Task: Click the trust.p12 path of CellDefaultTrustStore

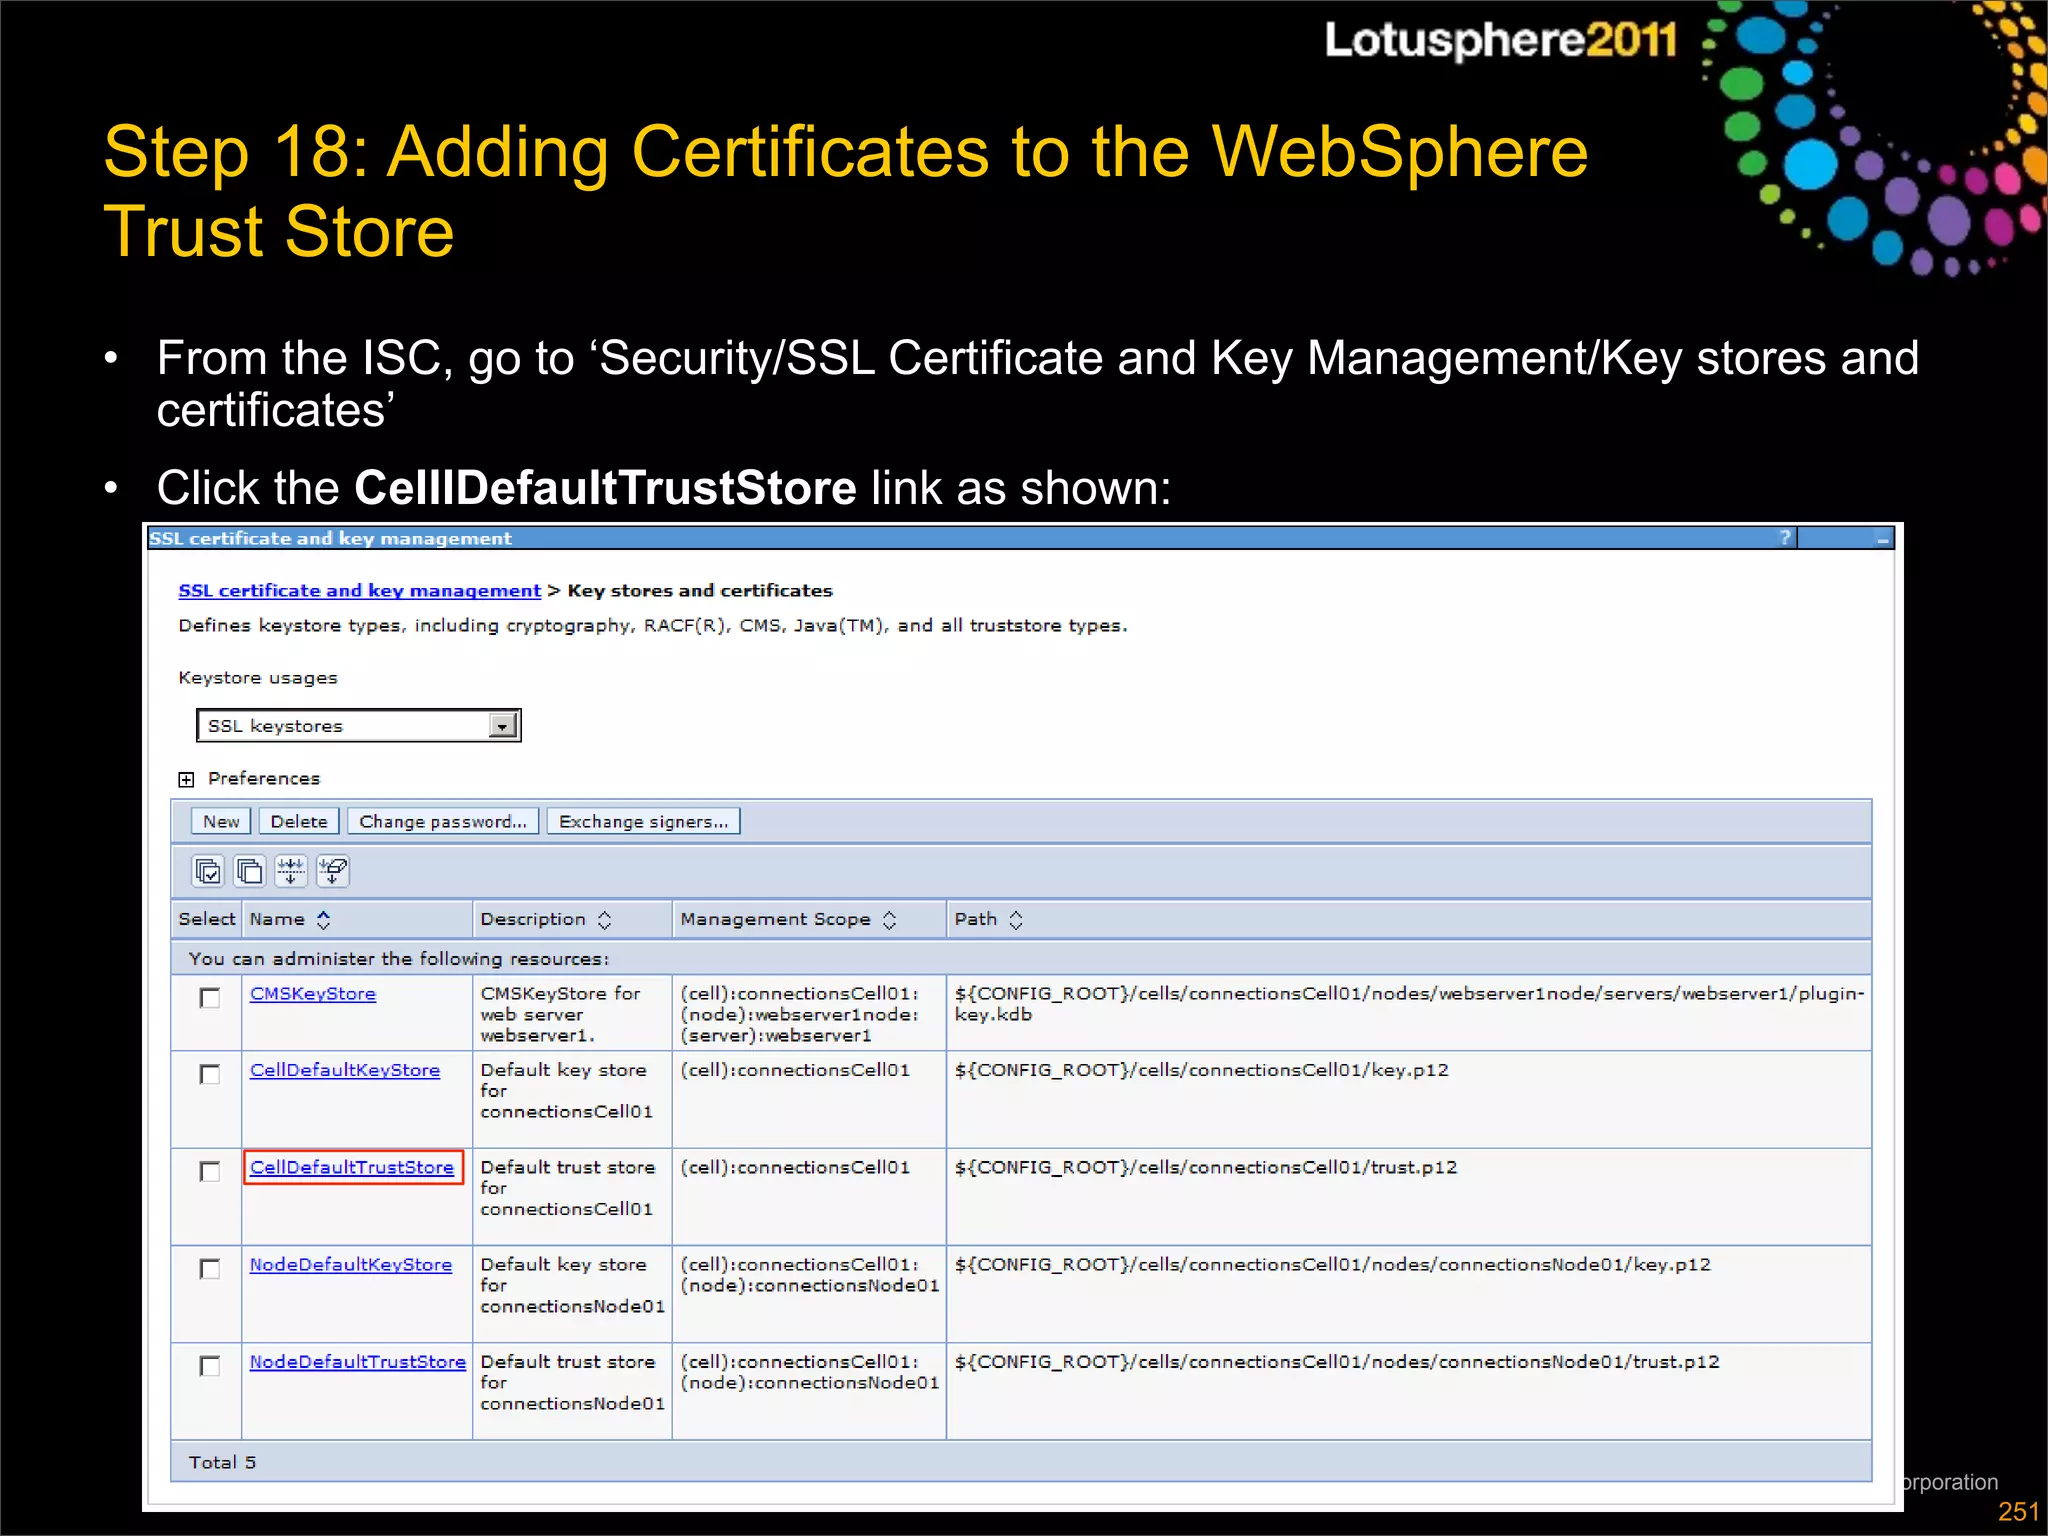Action: 1206,1167
